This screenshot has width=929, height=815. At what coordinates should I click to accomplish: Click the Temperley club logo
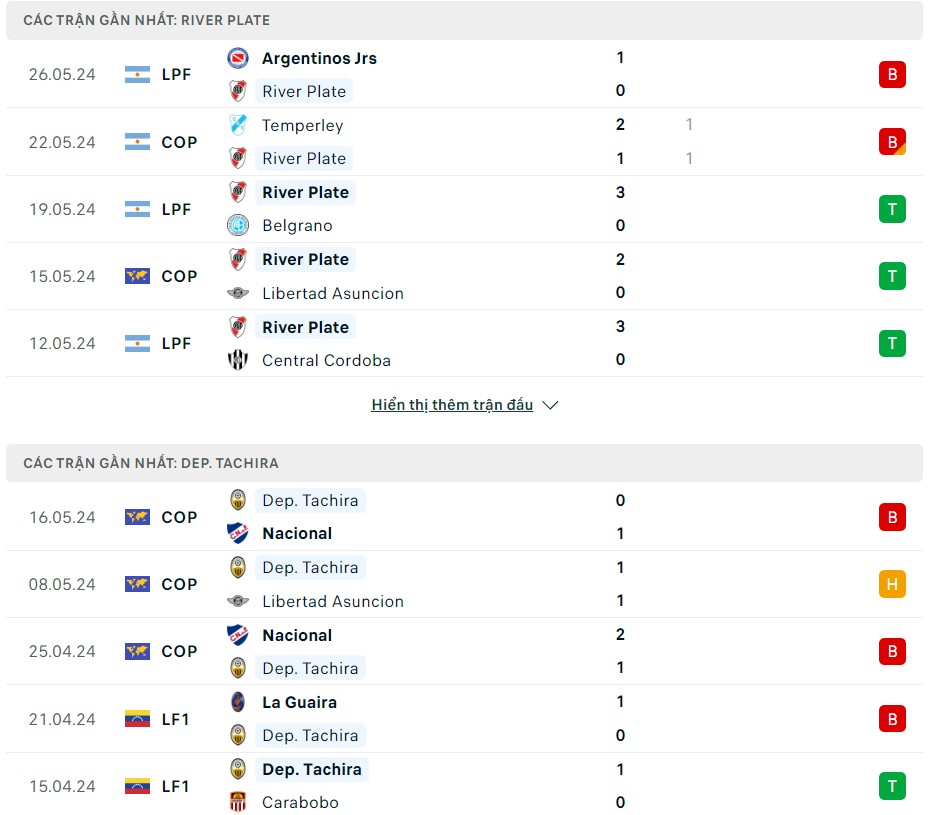[x=237, y=125]
